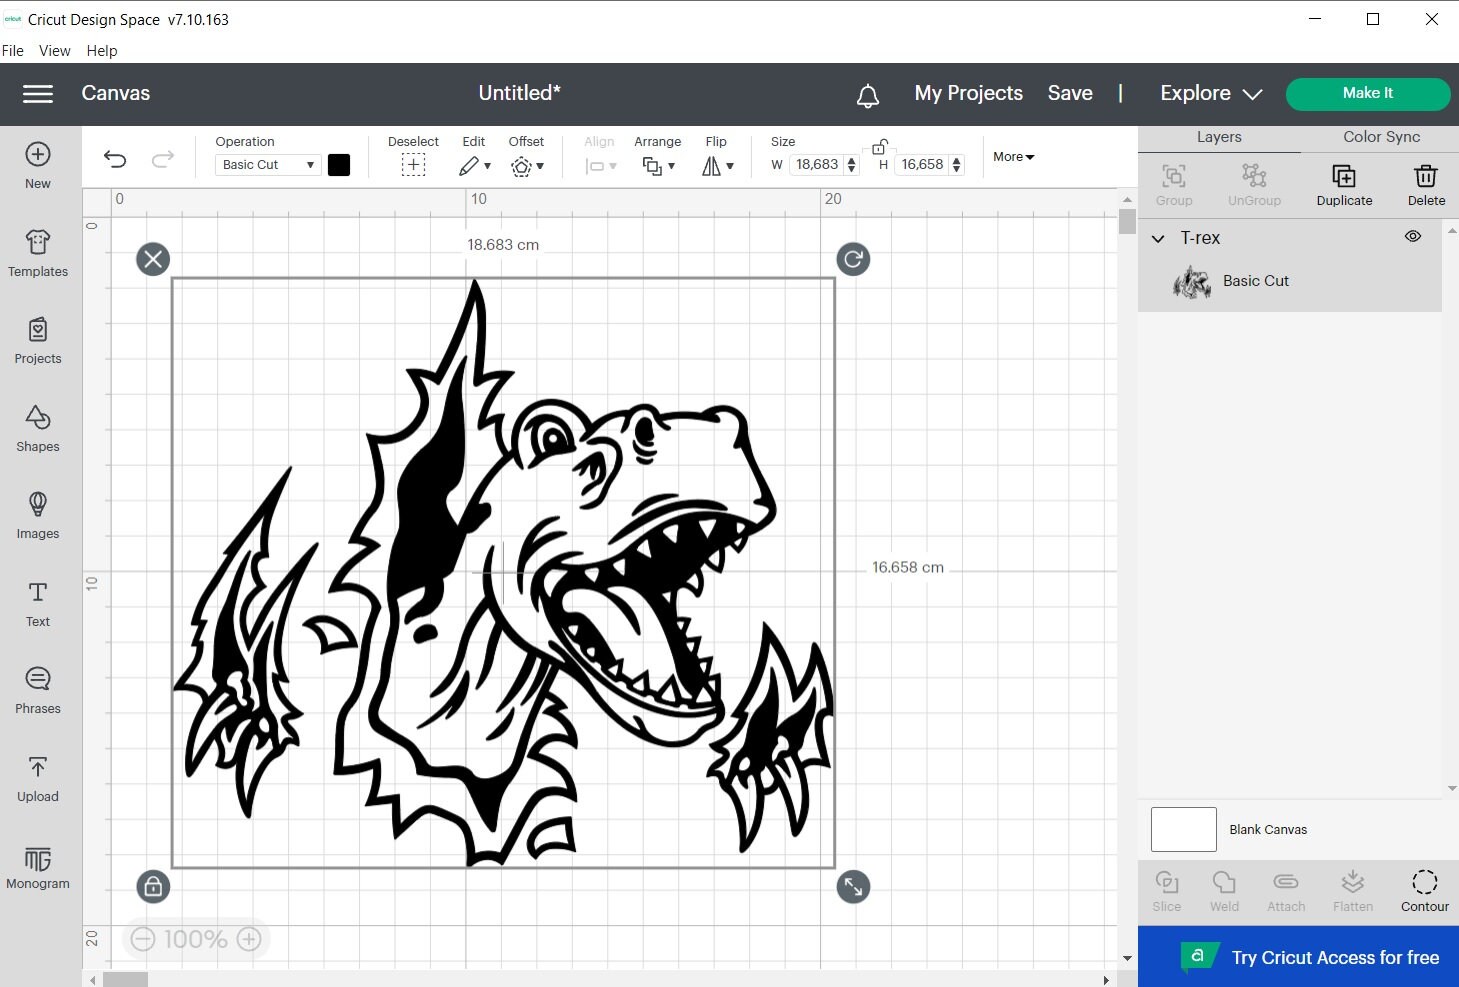
Task: Open the Upload panel
Action: (x=37, y=779)
